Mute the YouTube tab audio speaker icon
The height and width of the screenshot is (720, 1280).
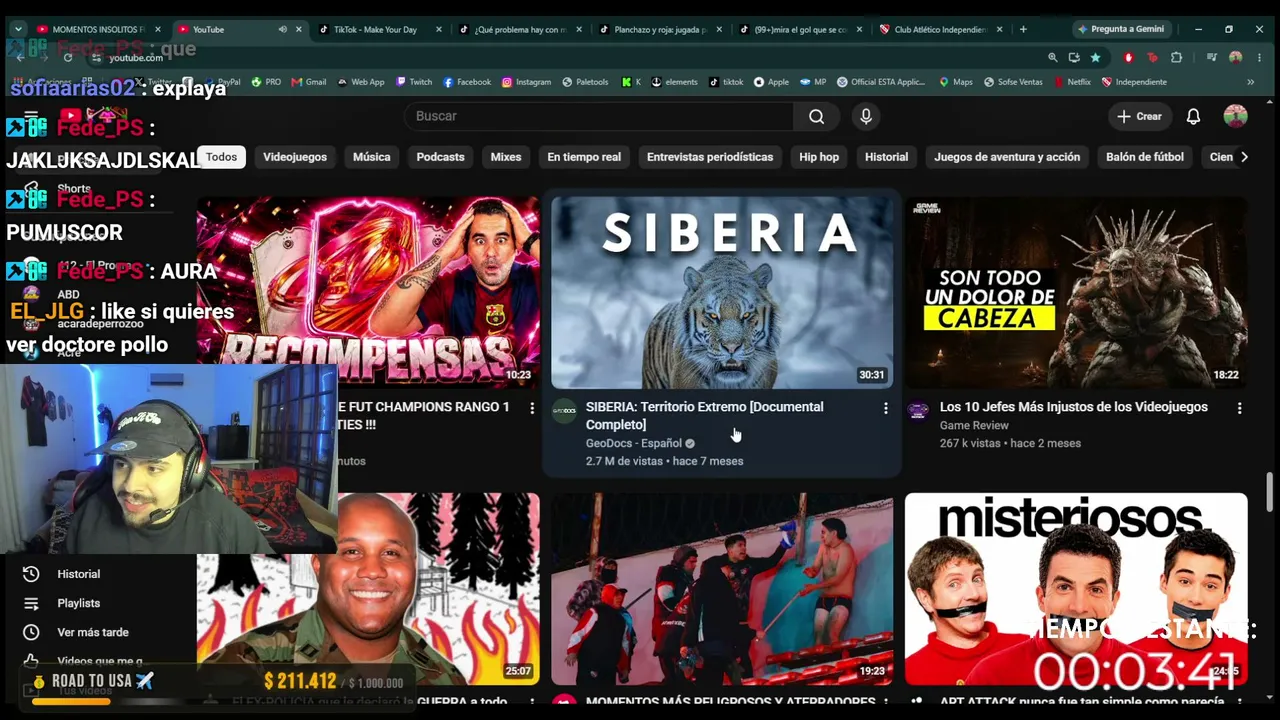coord(282,30)
